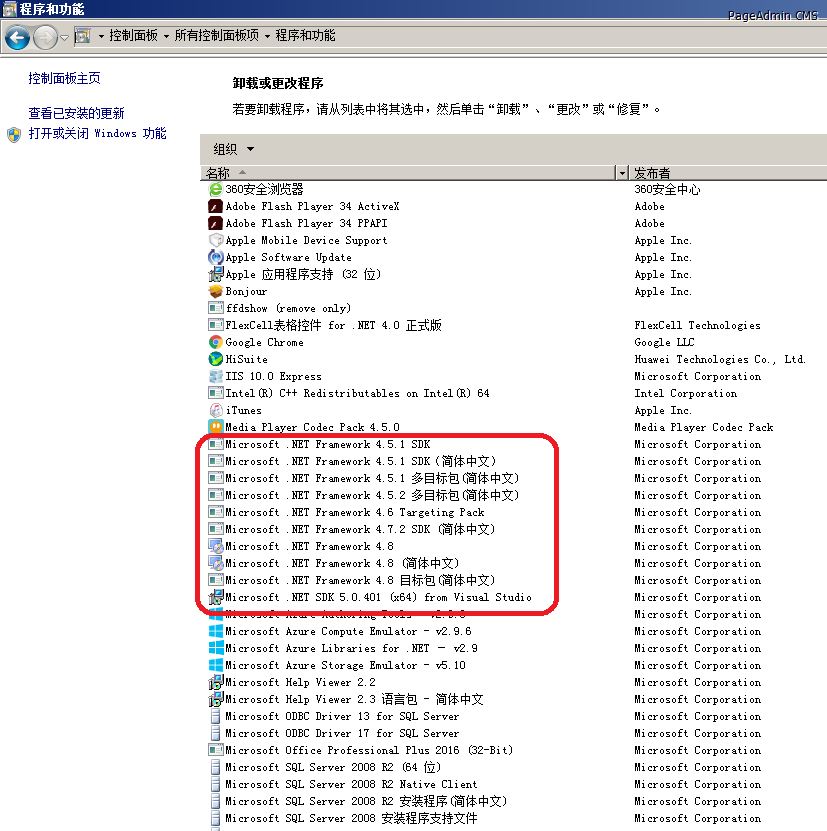Click publisher Intel Corporation cell
Screen dimensions: 827x831
point(685,393)
